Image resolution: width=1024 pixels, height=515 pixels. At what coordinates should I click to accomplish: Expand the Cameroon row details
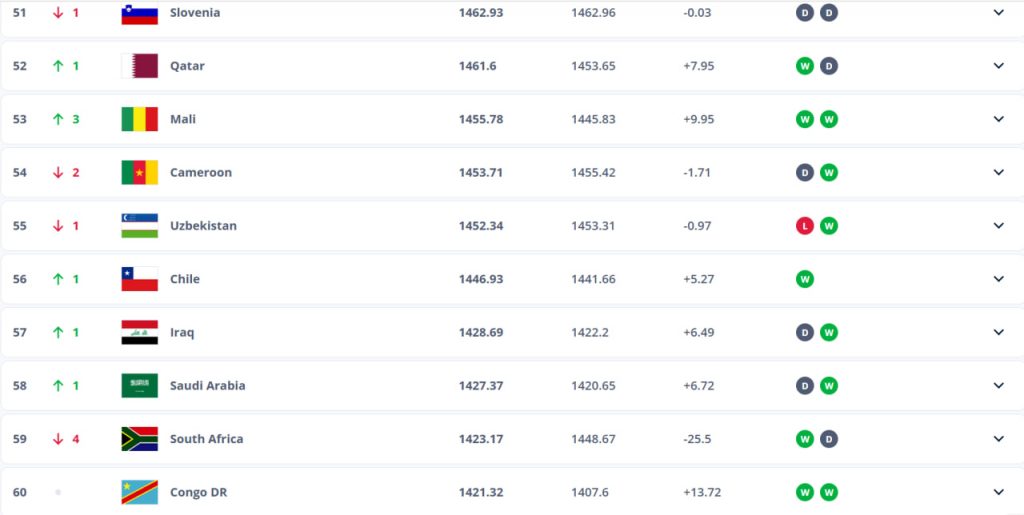point(998,172)
